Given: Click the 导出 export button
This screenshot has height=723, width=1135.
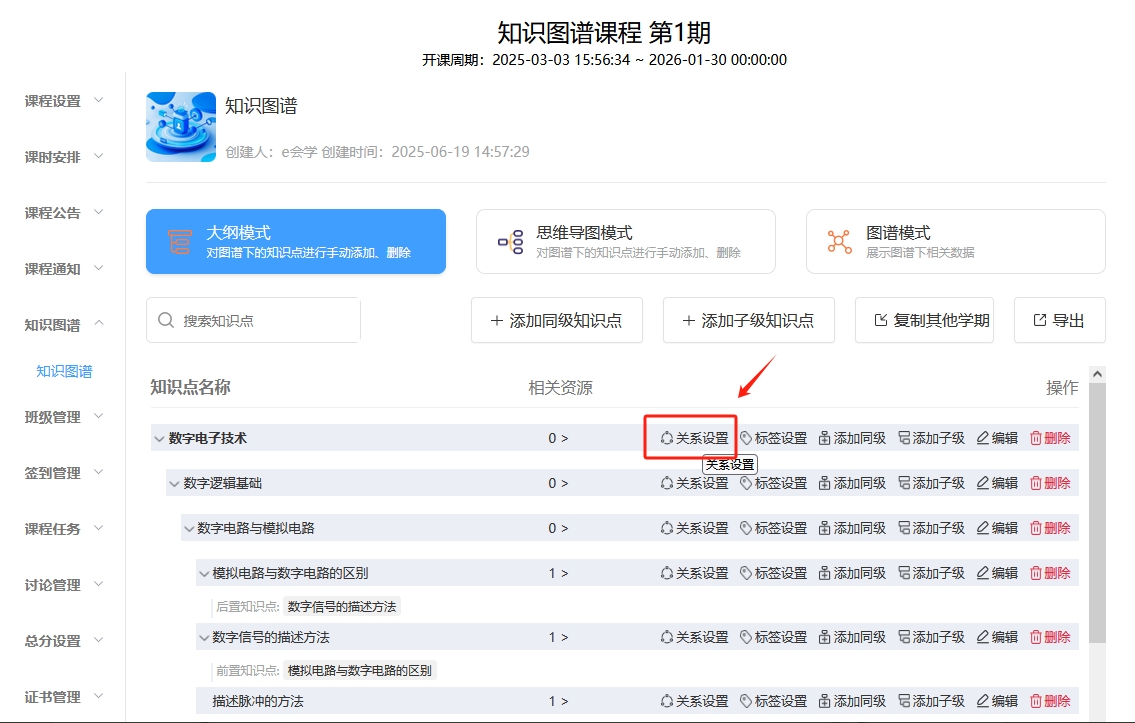Looking at the screenshot, I should [1059, 320].
